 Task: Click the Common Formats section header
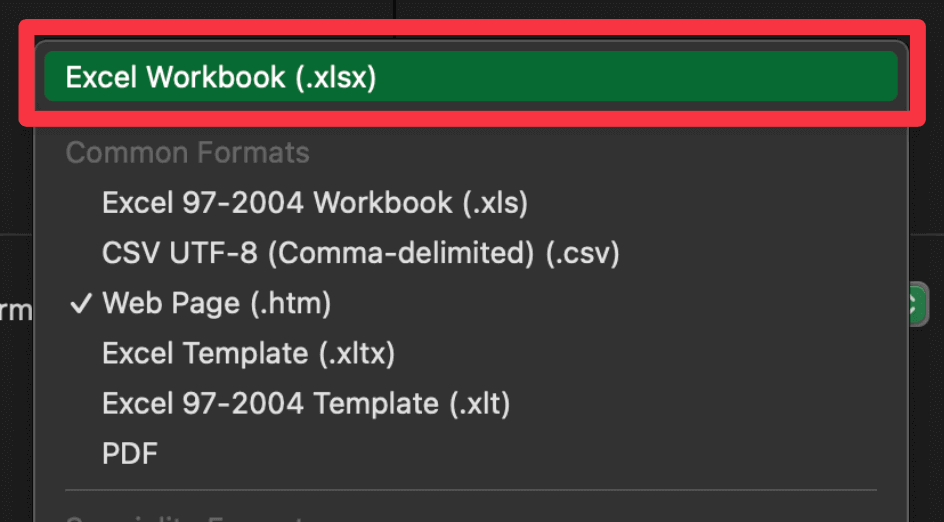coord(187,152)
